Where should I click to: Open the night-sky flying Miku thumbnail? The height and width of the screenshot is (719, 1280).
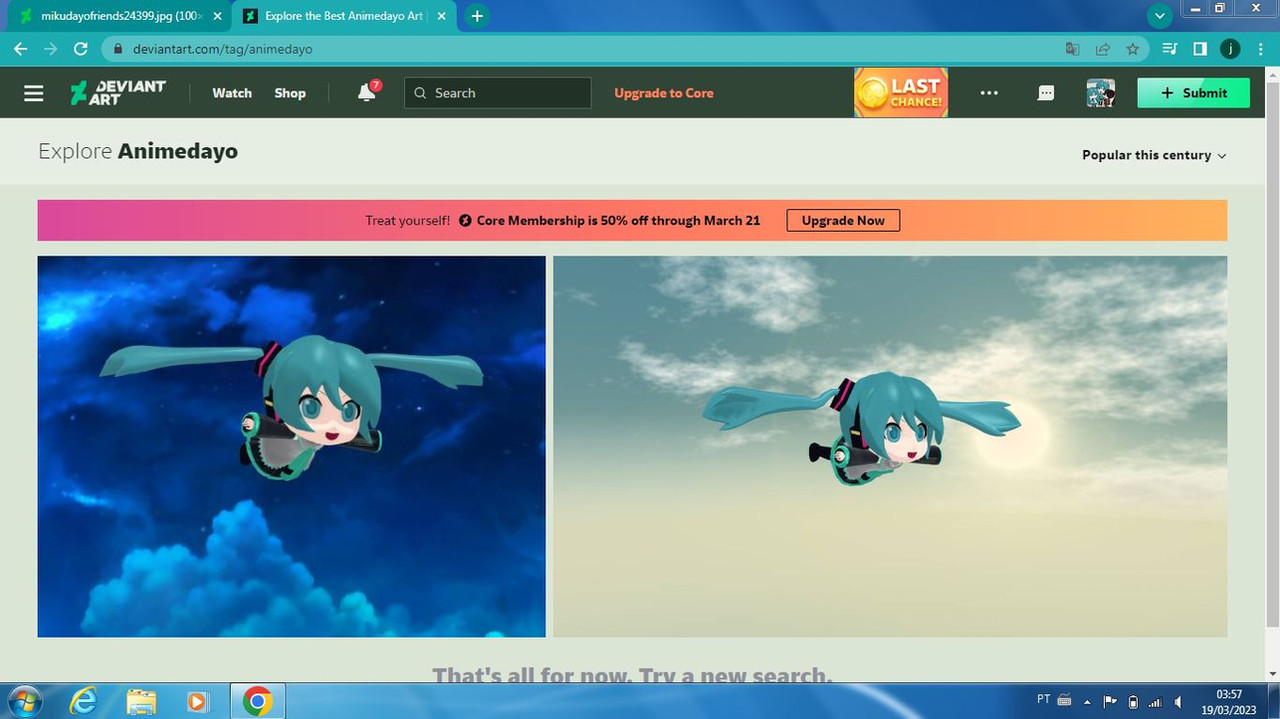coord(292,446)
